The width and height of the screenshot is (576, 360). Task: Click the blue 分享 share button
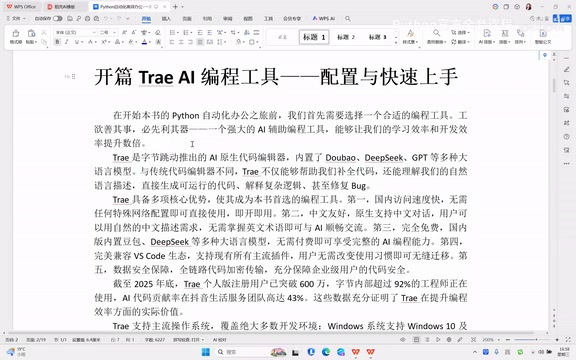[x=562, y=18]
